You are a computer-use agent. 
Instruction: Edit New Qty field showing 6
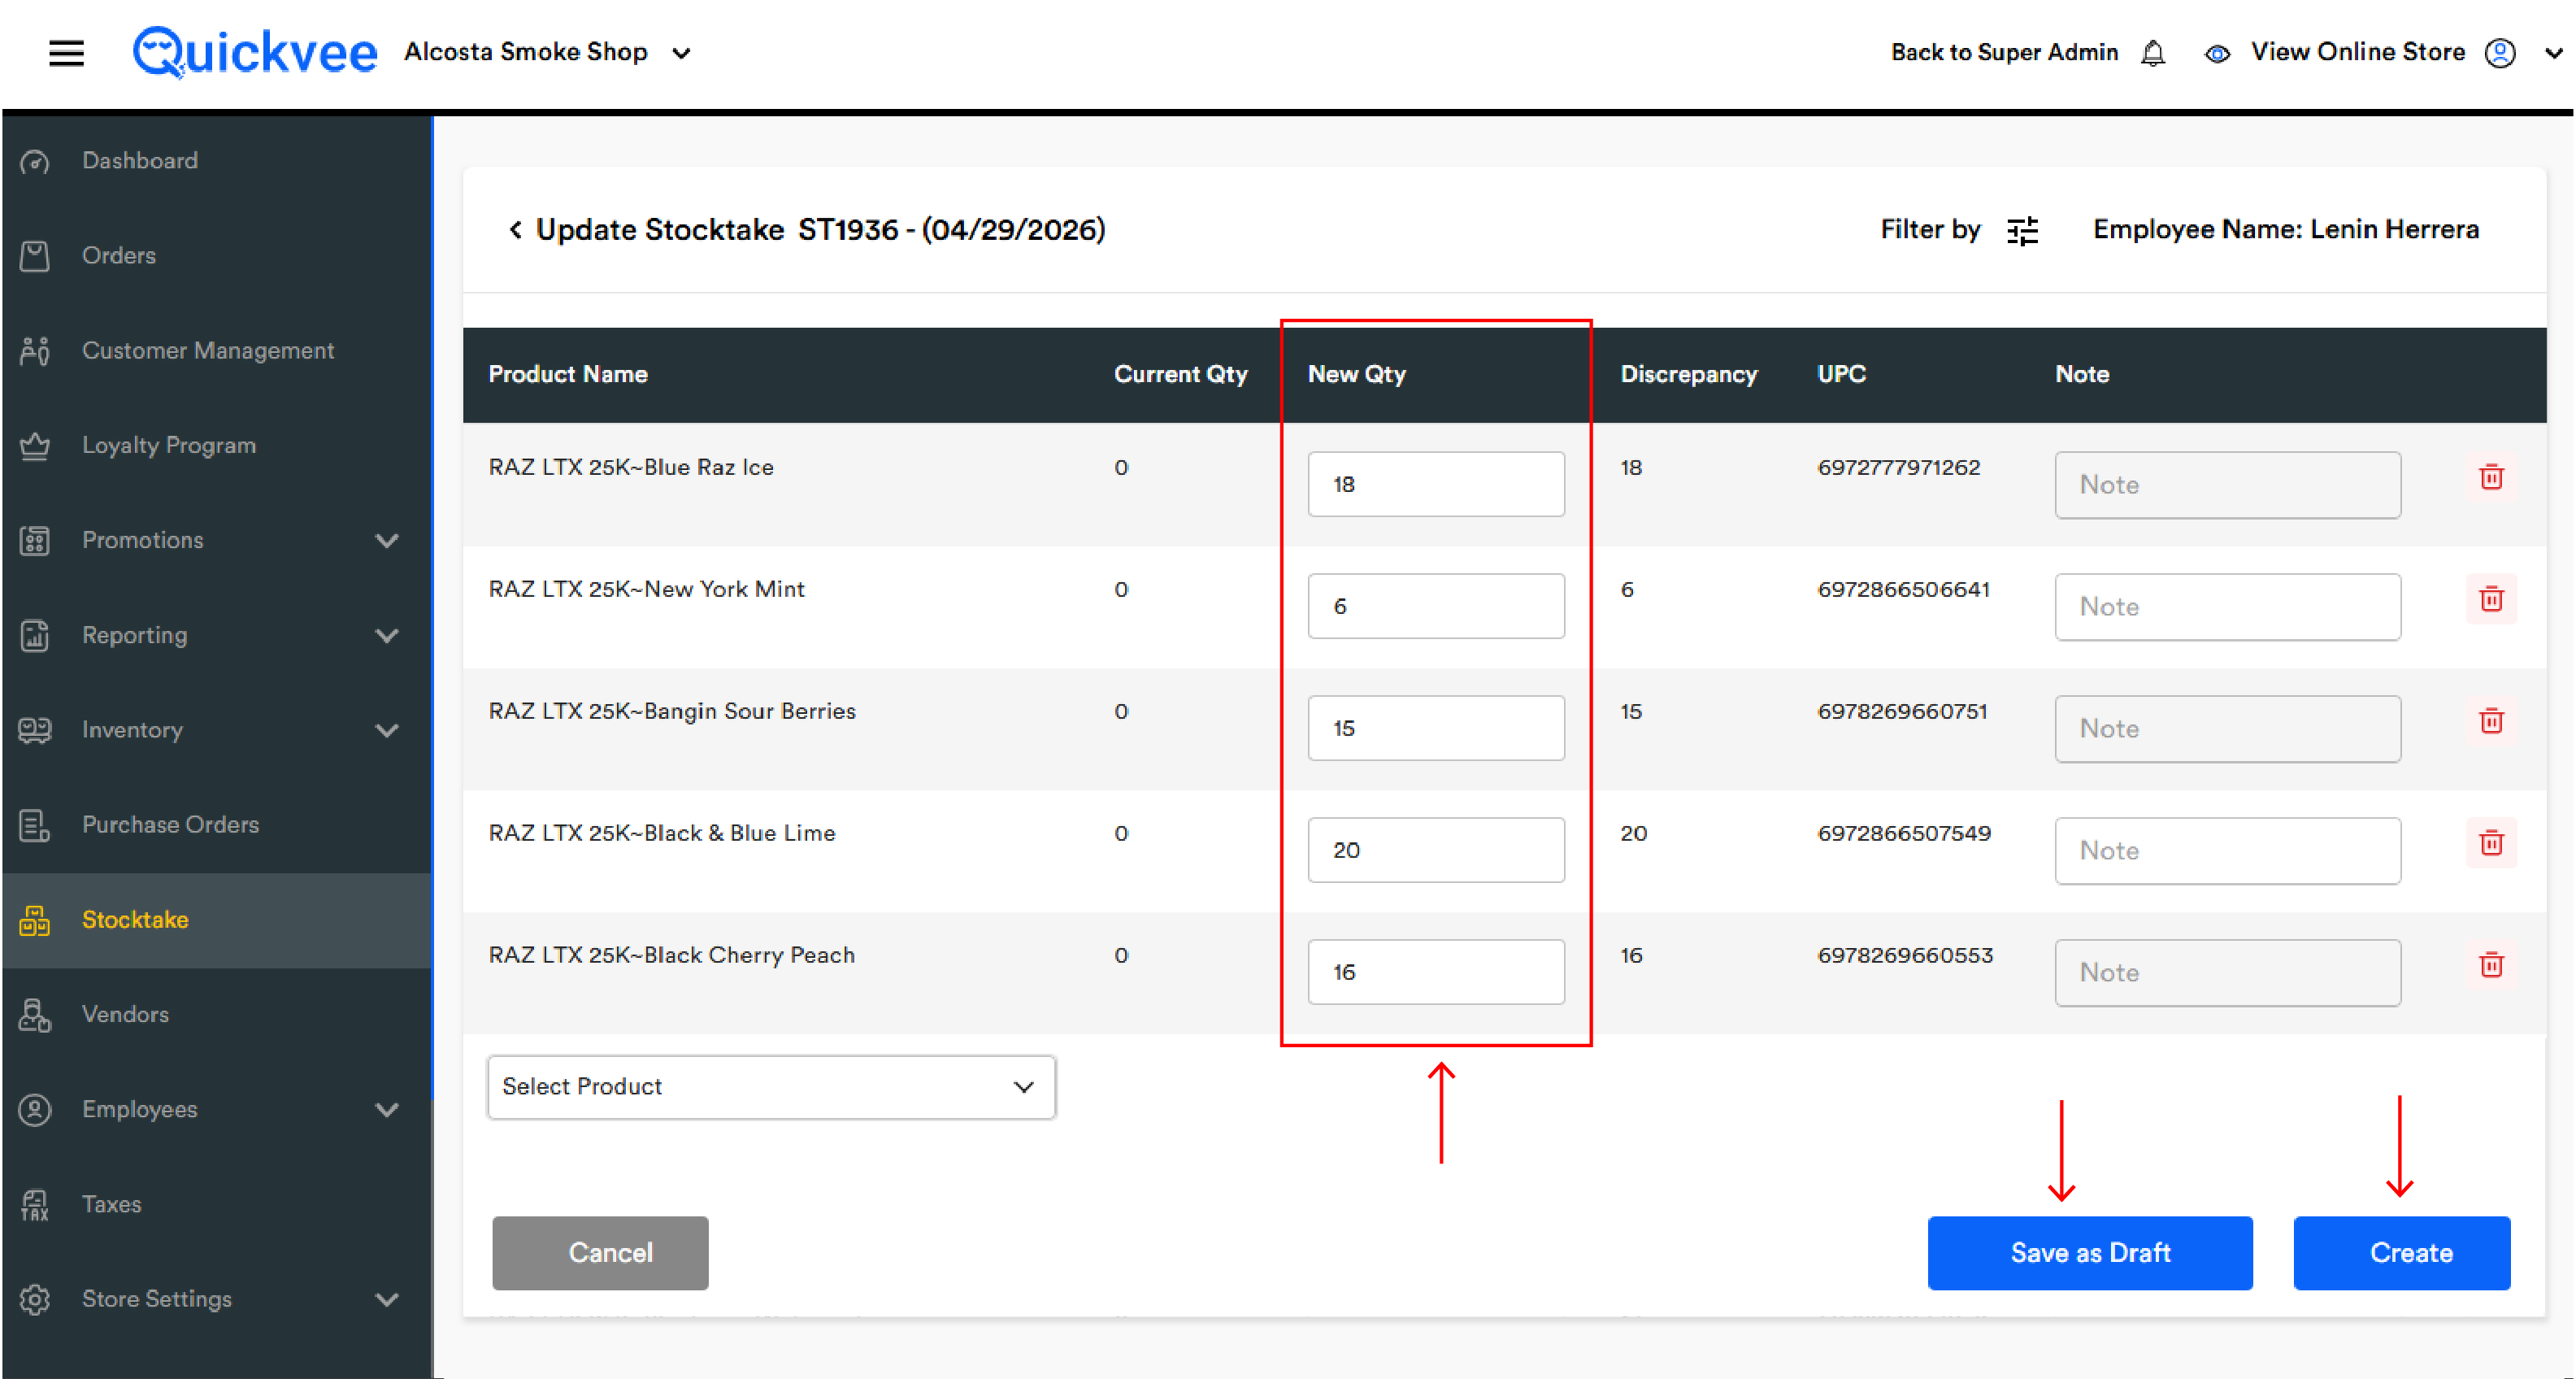coord(1436,606)
